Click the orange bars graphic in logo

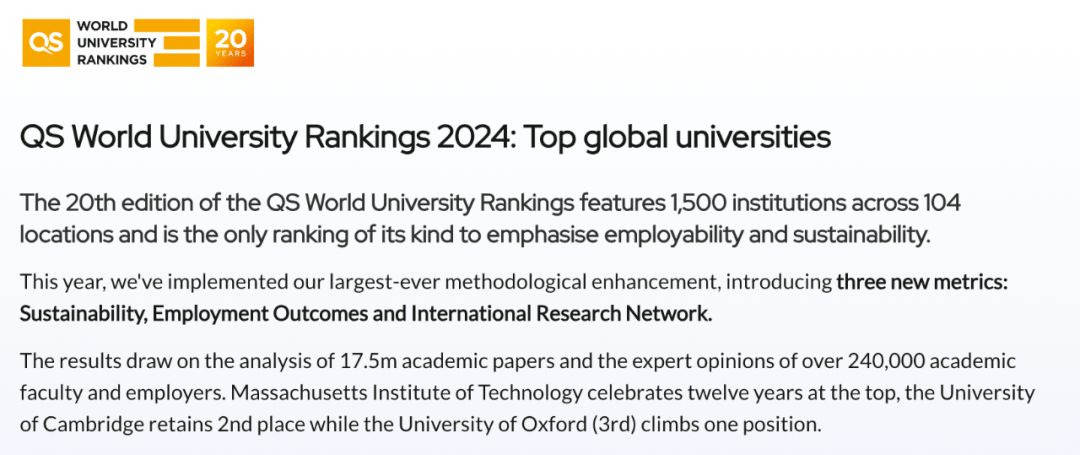click(x=181, y=42)
